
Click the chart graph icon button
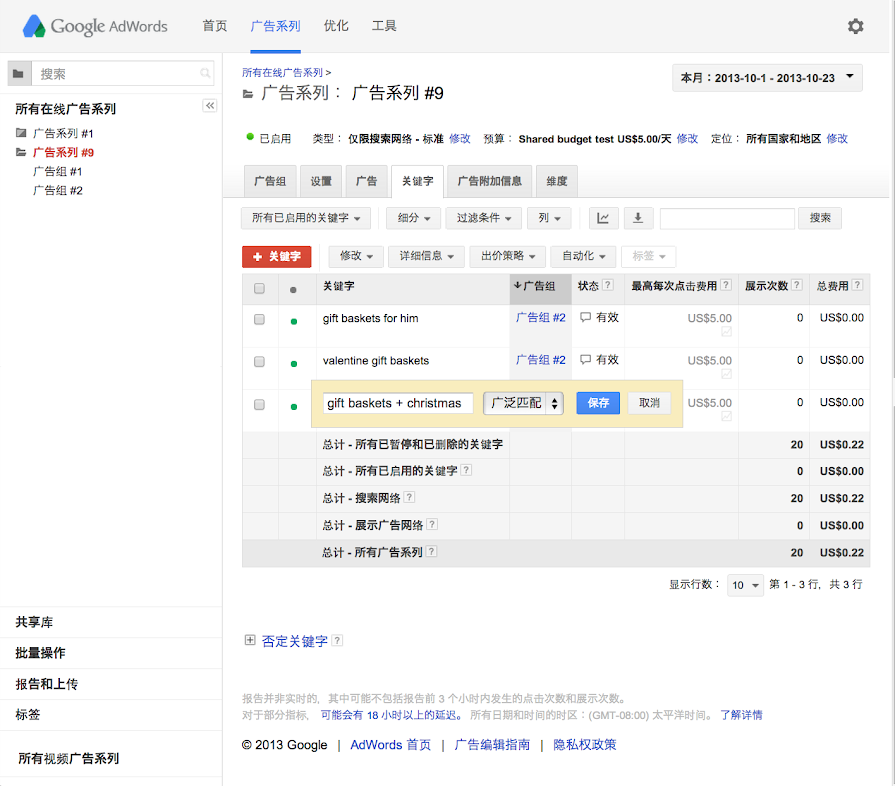pos(603,218)
